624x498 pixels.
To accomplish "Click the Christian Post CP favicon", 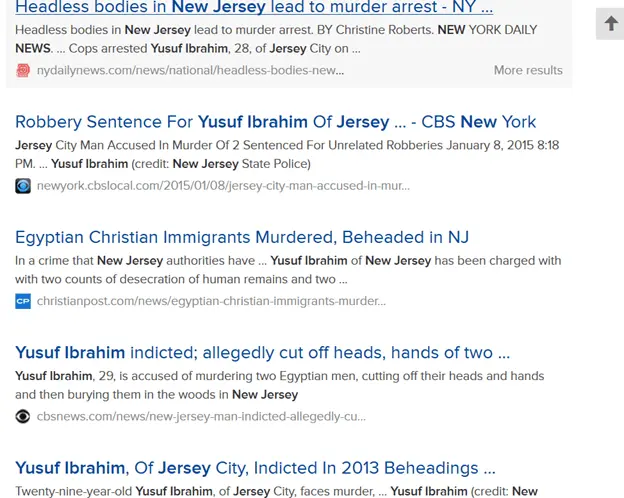I will click(x=23, y=301).
